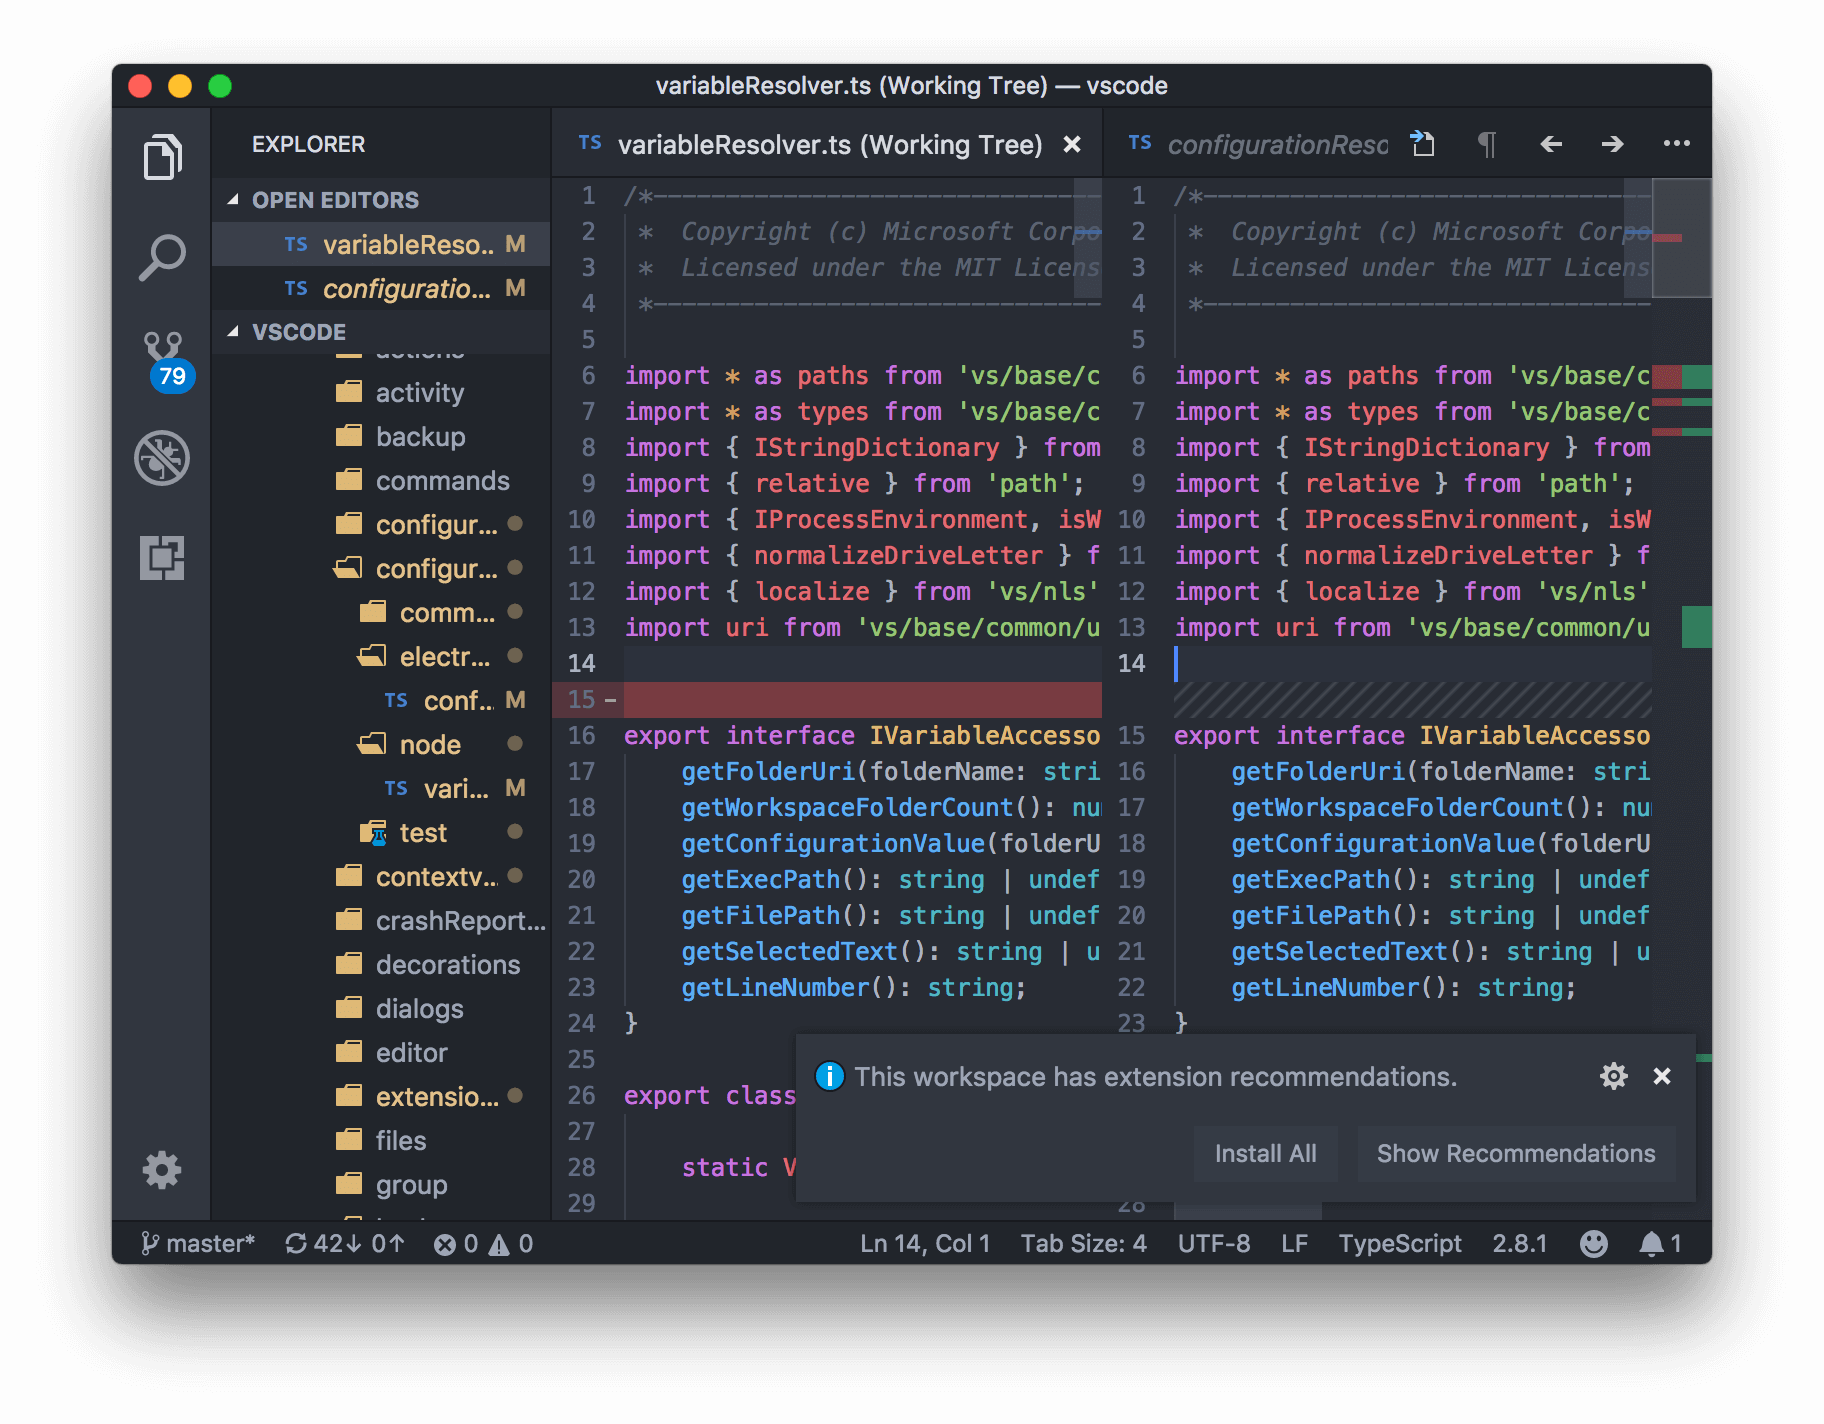This screenshot has height=1424, width=1824.
Task: Open notification settings via its gear icon
Action: pos(1614,1077)
